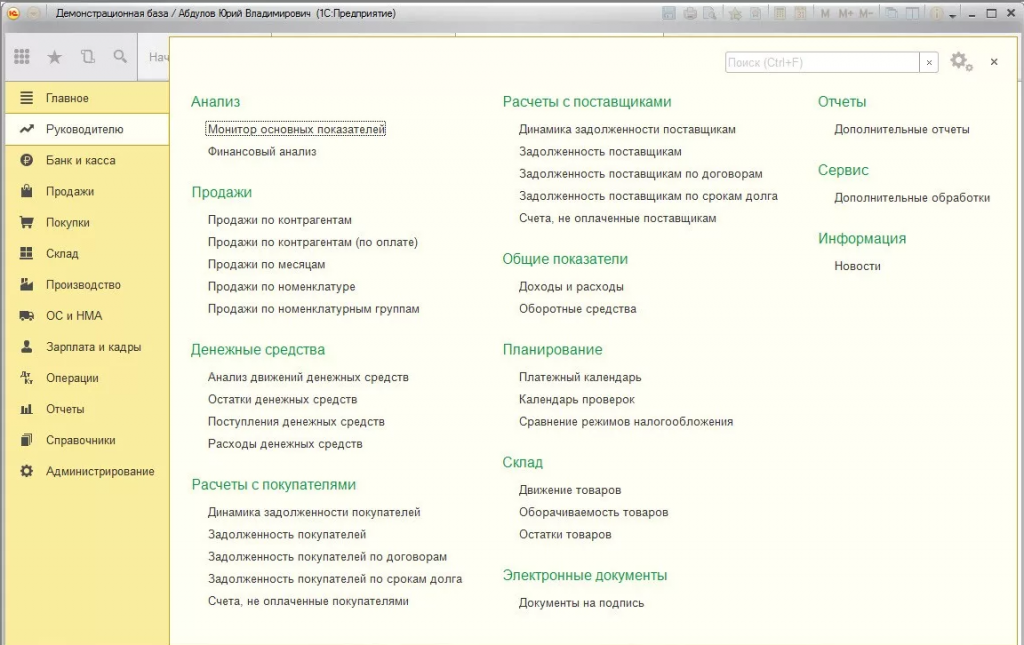Open Динамика задолженности покупателей
The image size is (1024, 645).
pyautogui.click(x=314, y=512)
